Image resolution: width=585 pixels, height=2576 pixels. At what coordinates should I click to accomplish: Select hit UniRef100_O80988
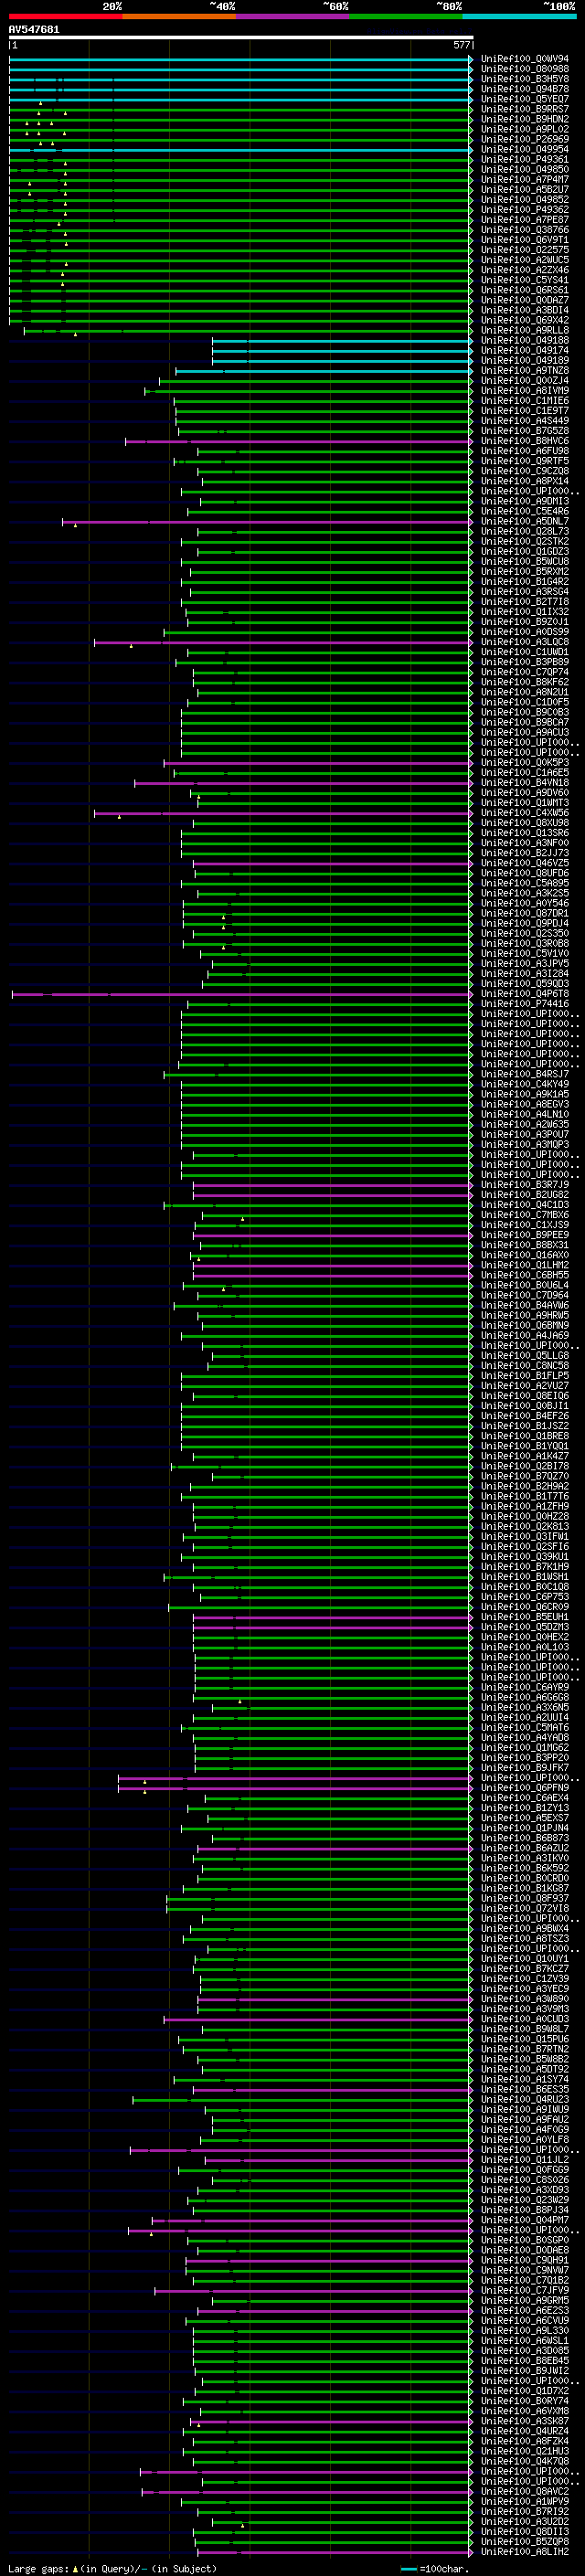tap(524, 69)
